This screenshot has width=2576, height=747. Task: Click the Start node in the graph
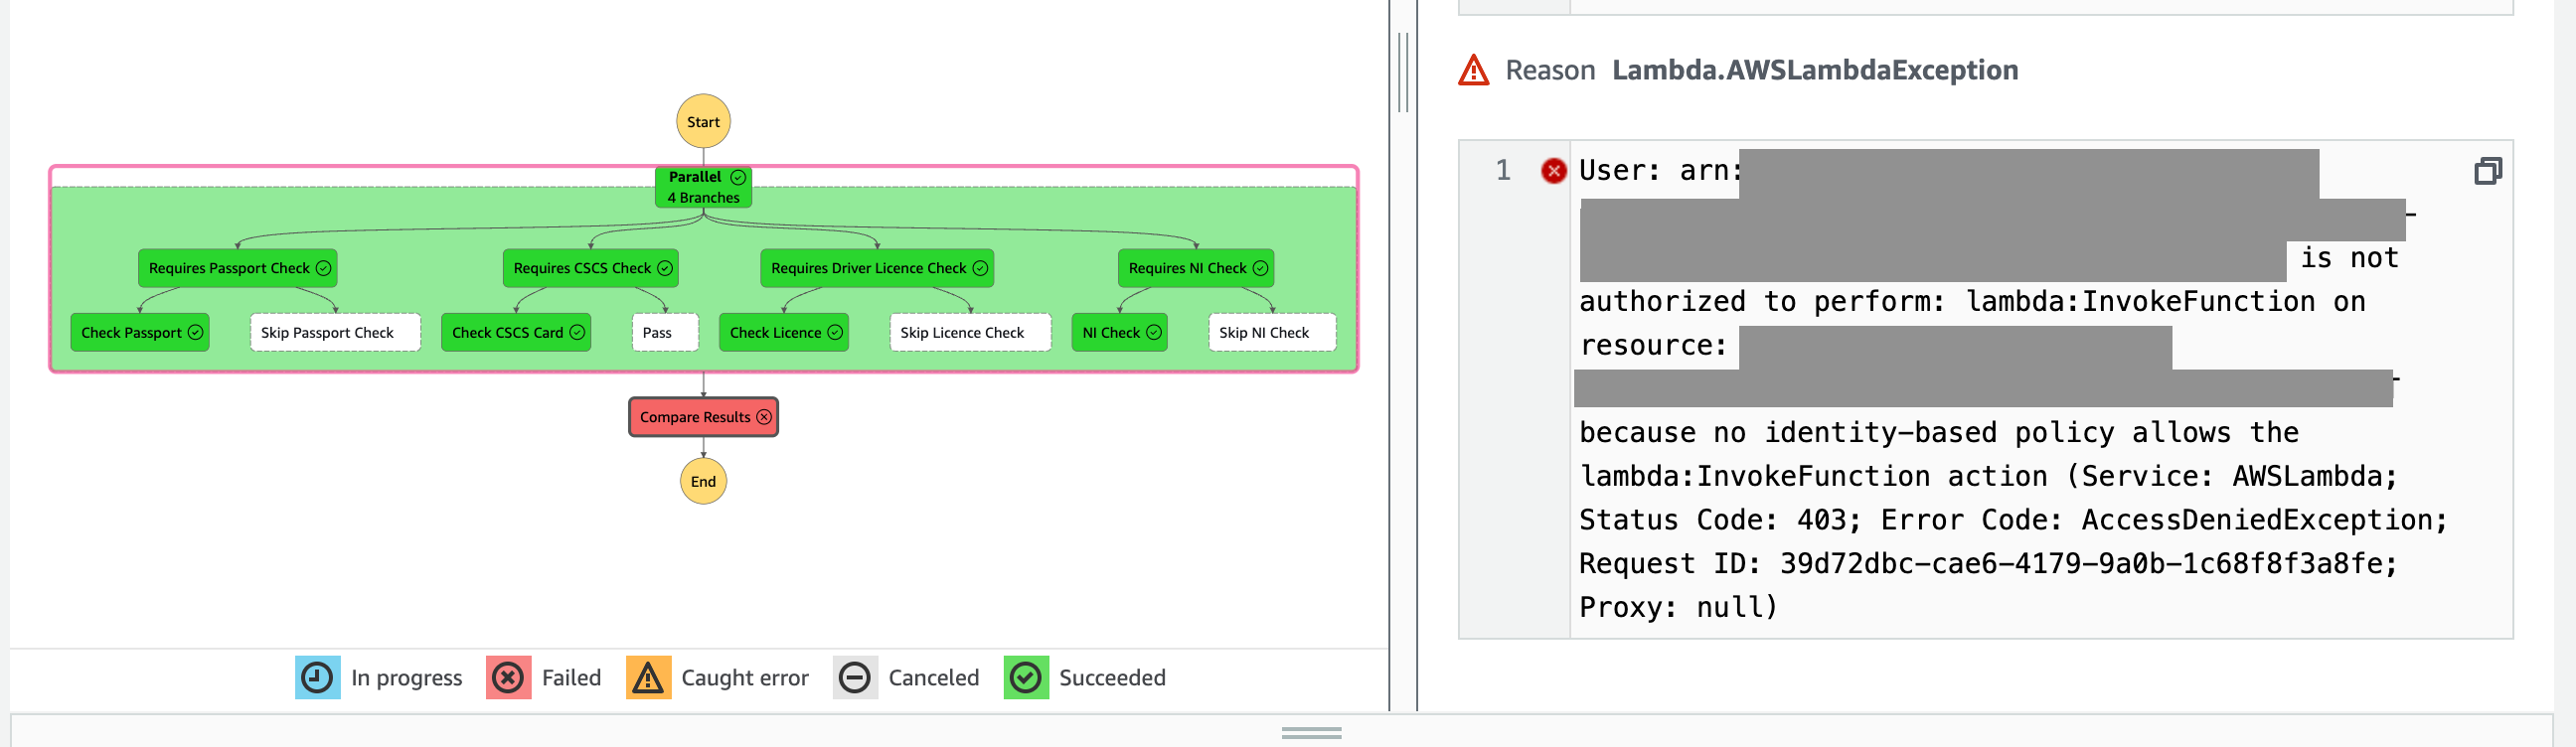click(x=703, y=122)
